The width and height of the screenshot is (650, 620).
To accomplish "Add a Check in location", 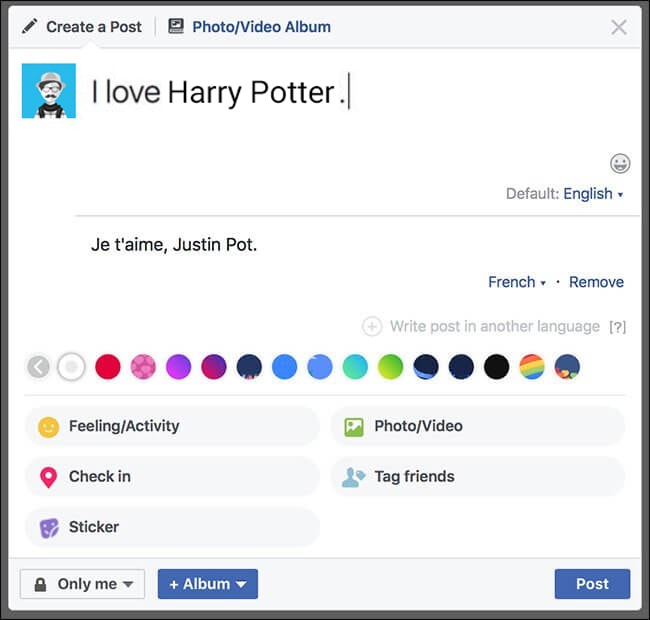I will click(x=172, y=477).
